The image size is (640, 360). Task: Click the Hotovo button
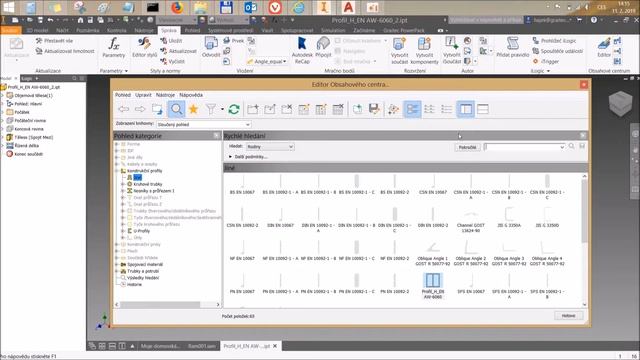click(x=569, y=316)
